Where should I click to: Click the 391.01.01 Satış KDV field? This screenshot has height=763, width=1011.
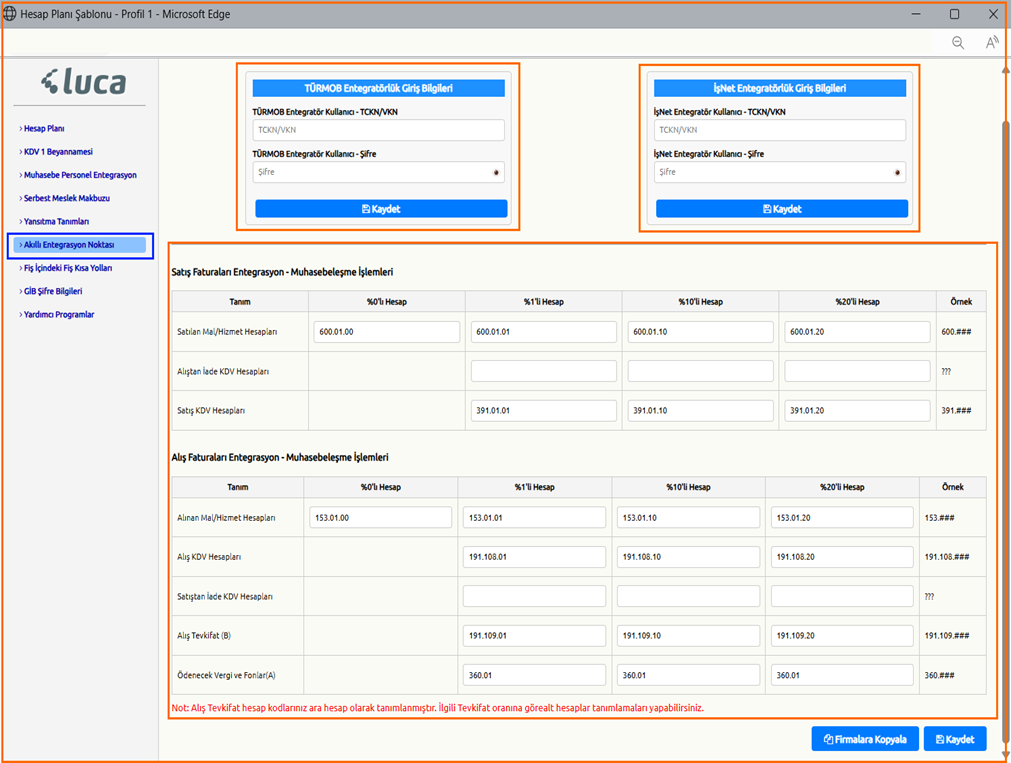[x=544, y=410]
